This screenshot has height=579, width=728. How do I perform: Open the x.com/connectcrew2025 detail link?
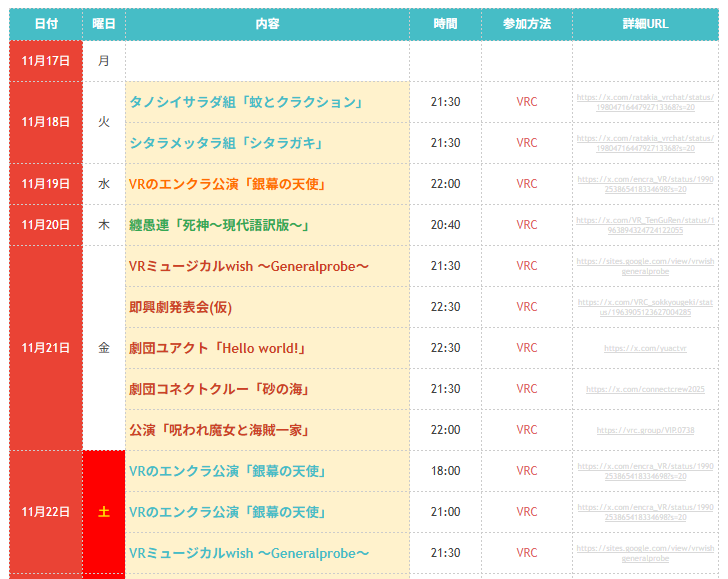pyautogui.click(x=645, y=389)
